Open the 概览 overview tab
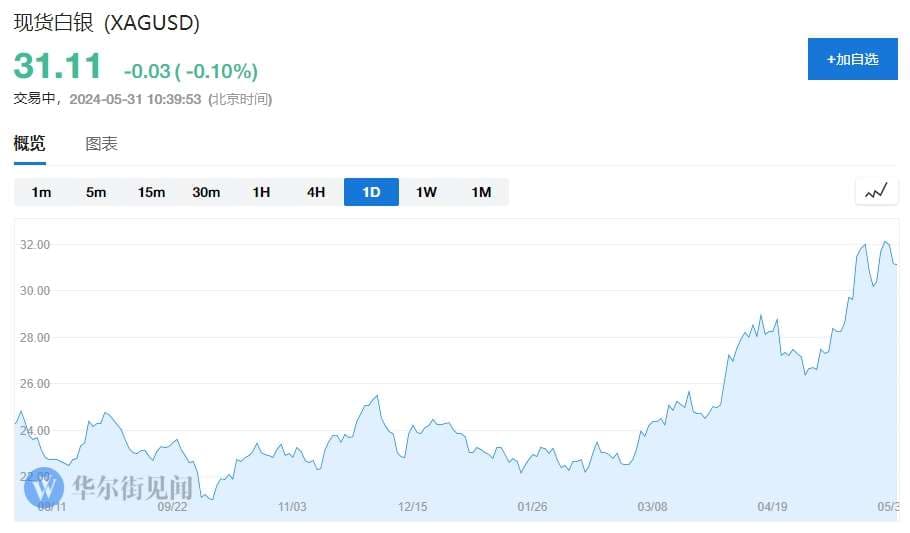910x533 pixels. point(30,143)
